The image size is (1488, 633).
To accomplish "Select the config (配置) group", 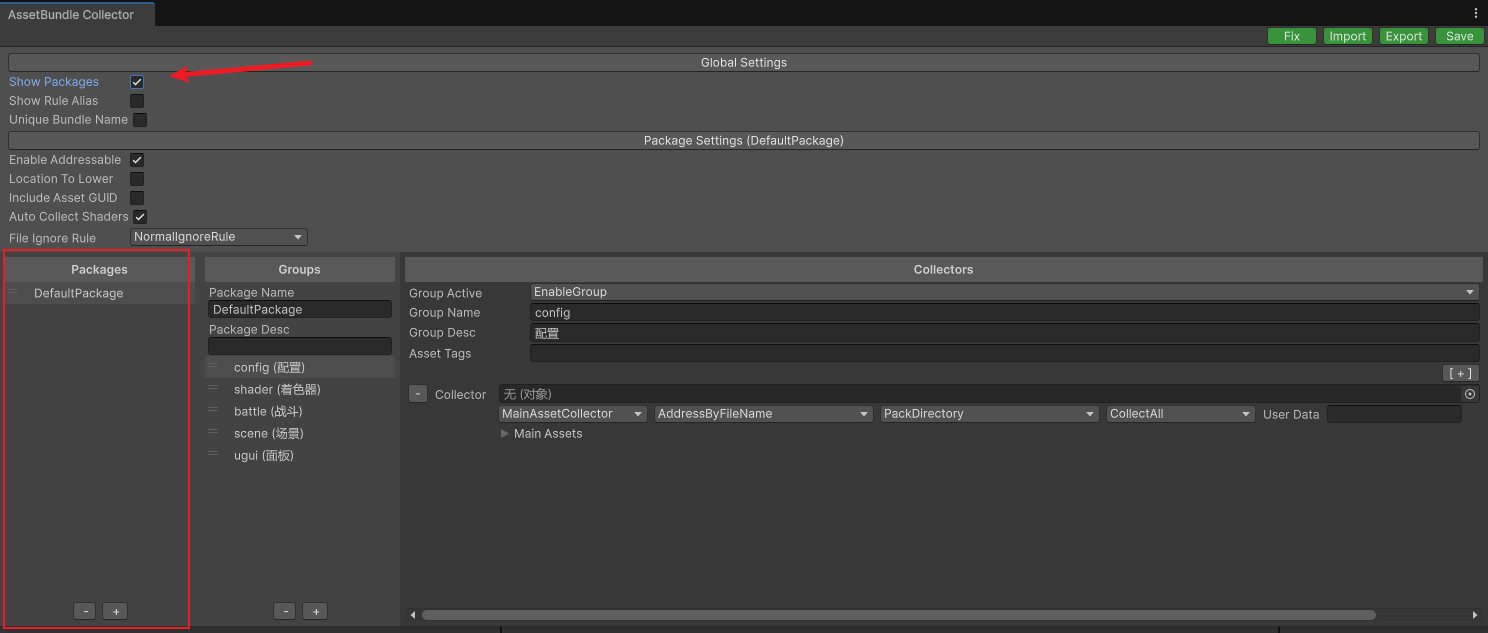I will (300, 367).
